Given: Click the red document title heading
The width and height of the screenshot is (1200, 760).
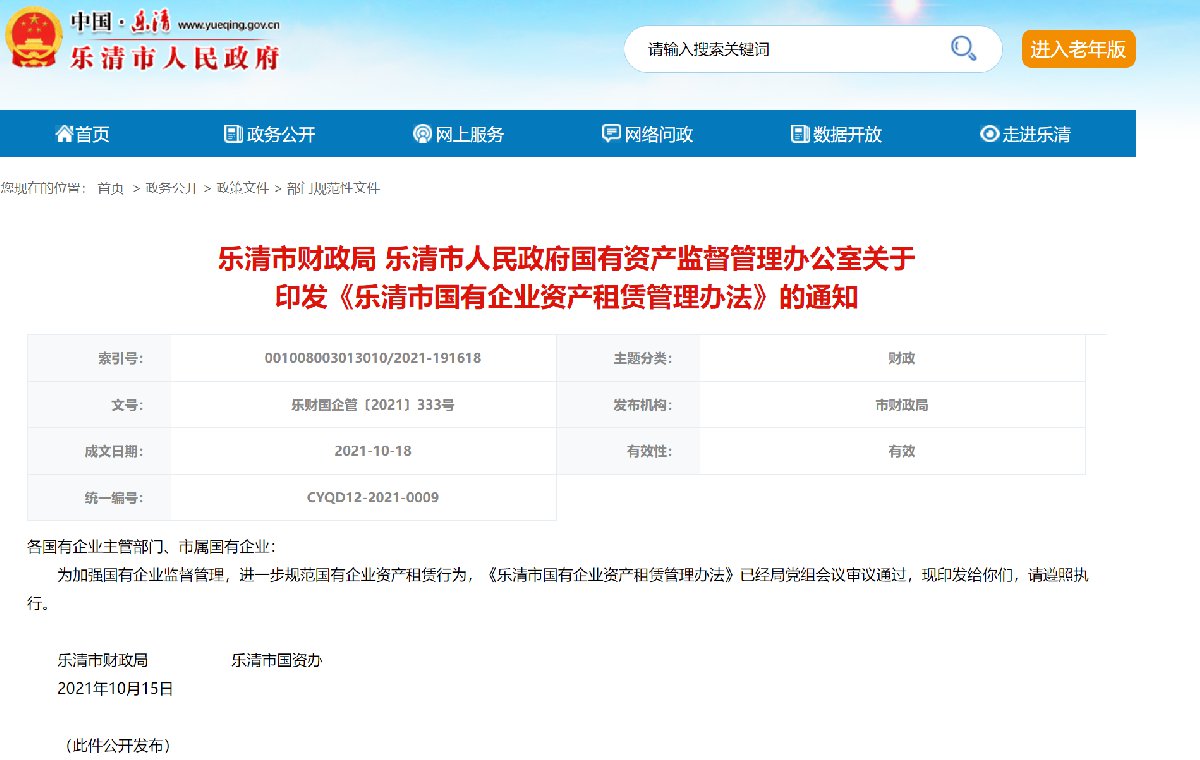Looking at the screenshot, I should point(567,278).
